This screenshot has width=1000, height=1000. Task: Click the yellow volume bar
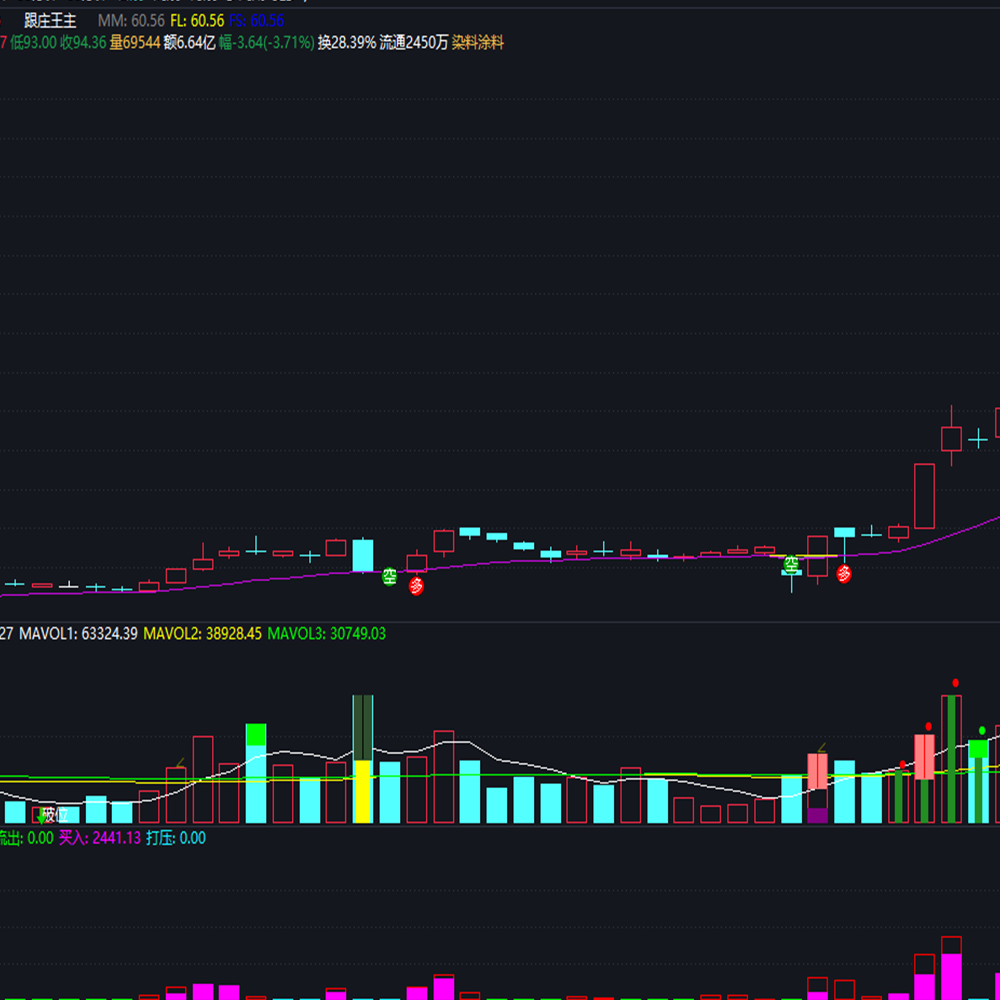click(363, 791)
